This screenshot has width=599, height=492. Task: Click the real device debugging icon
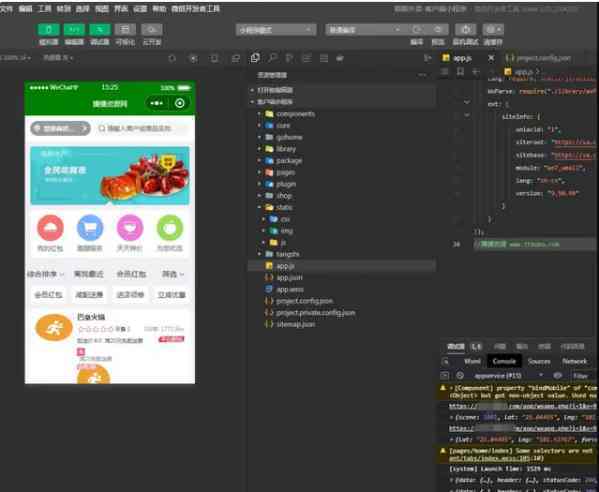click(465, 29)
